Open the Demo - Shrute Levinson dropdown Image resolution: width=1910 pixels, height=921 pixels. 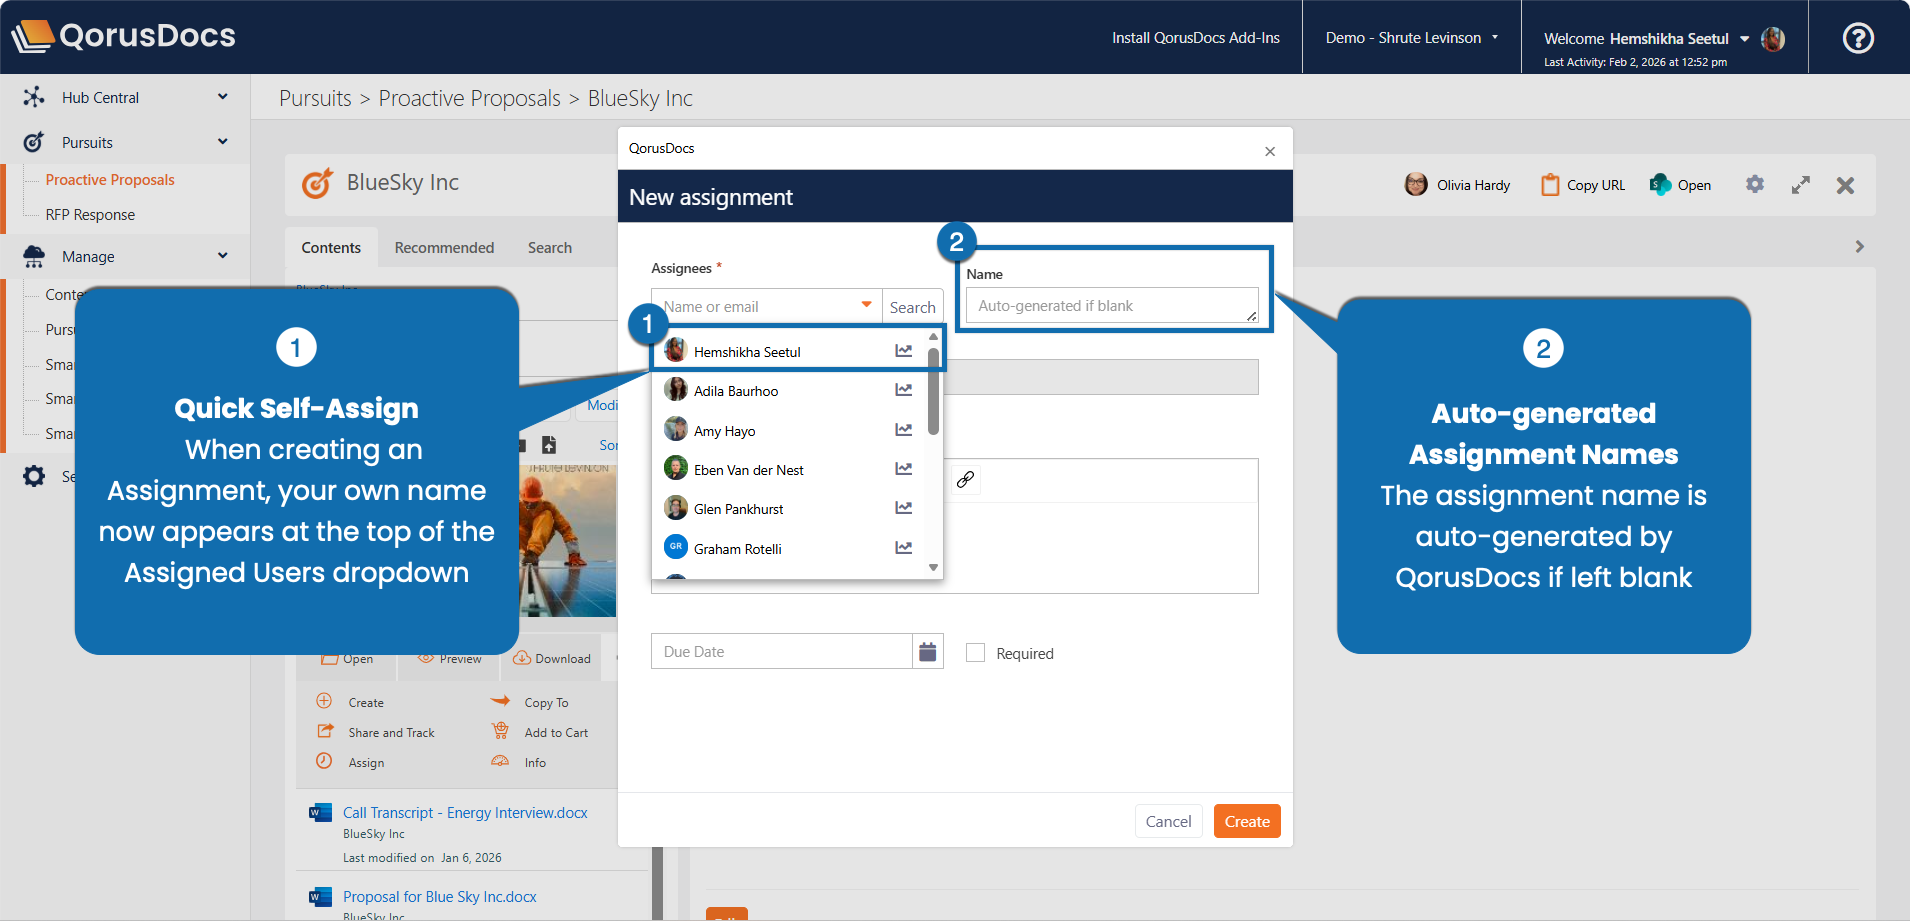[x=1411, y=38]
